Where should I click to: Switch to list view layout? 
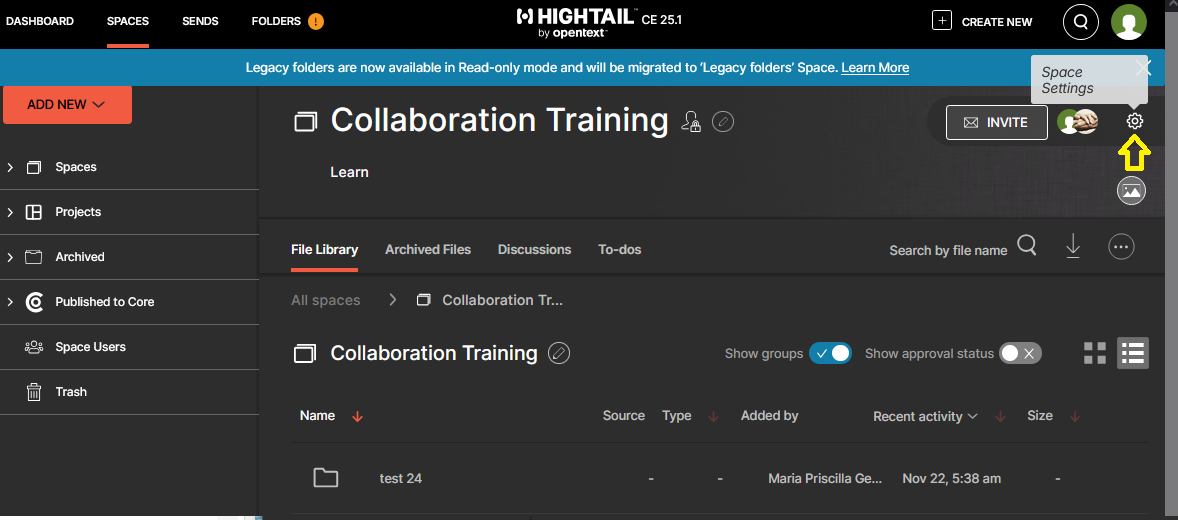(1132, 353)
